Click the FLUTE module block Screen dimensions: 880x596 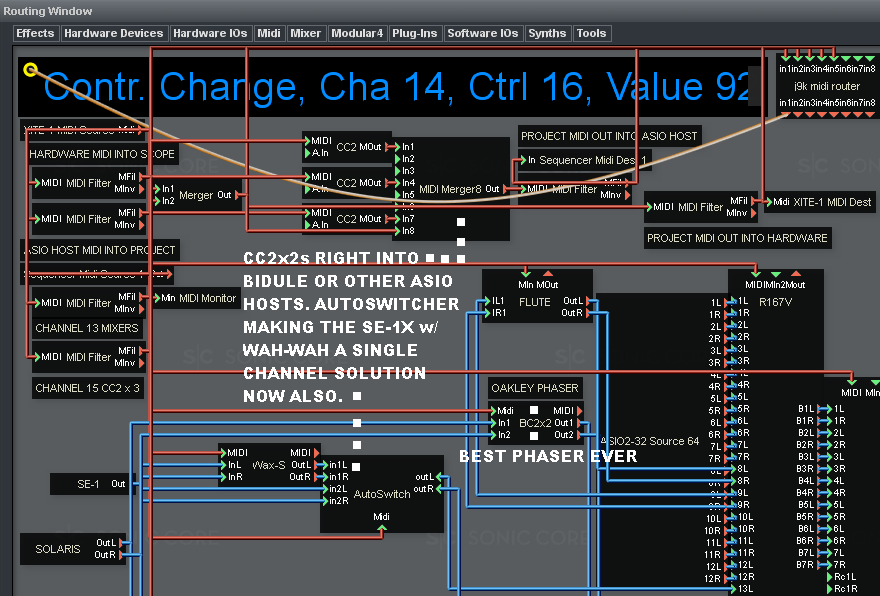pyautogui.click(x=534, y=302)
